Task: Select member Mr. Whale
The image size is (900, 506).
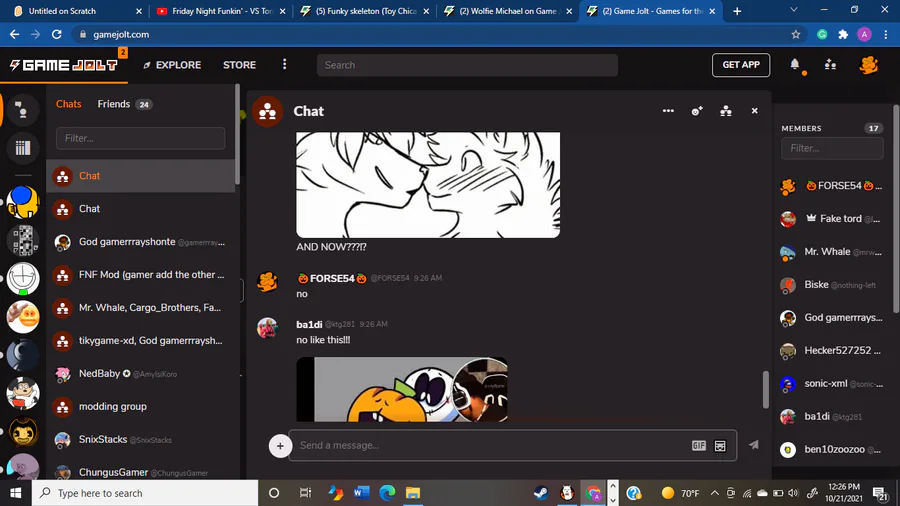Action: [831, 252]
